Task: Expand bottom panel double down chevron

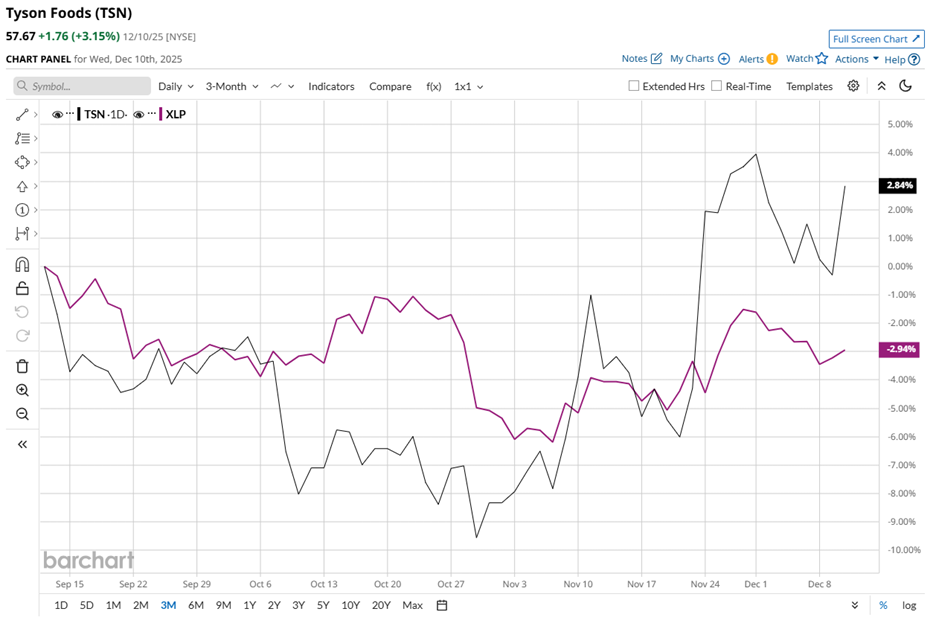Action: [855, 605]
